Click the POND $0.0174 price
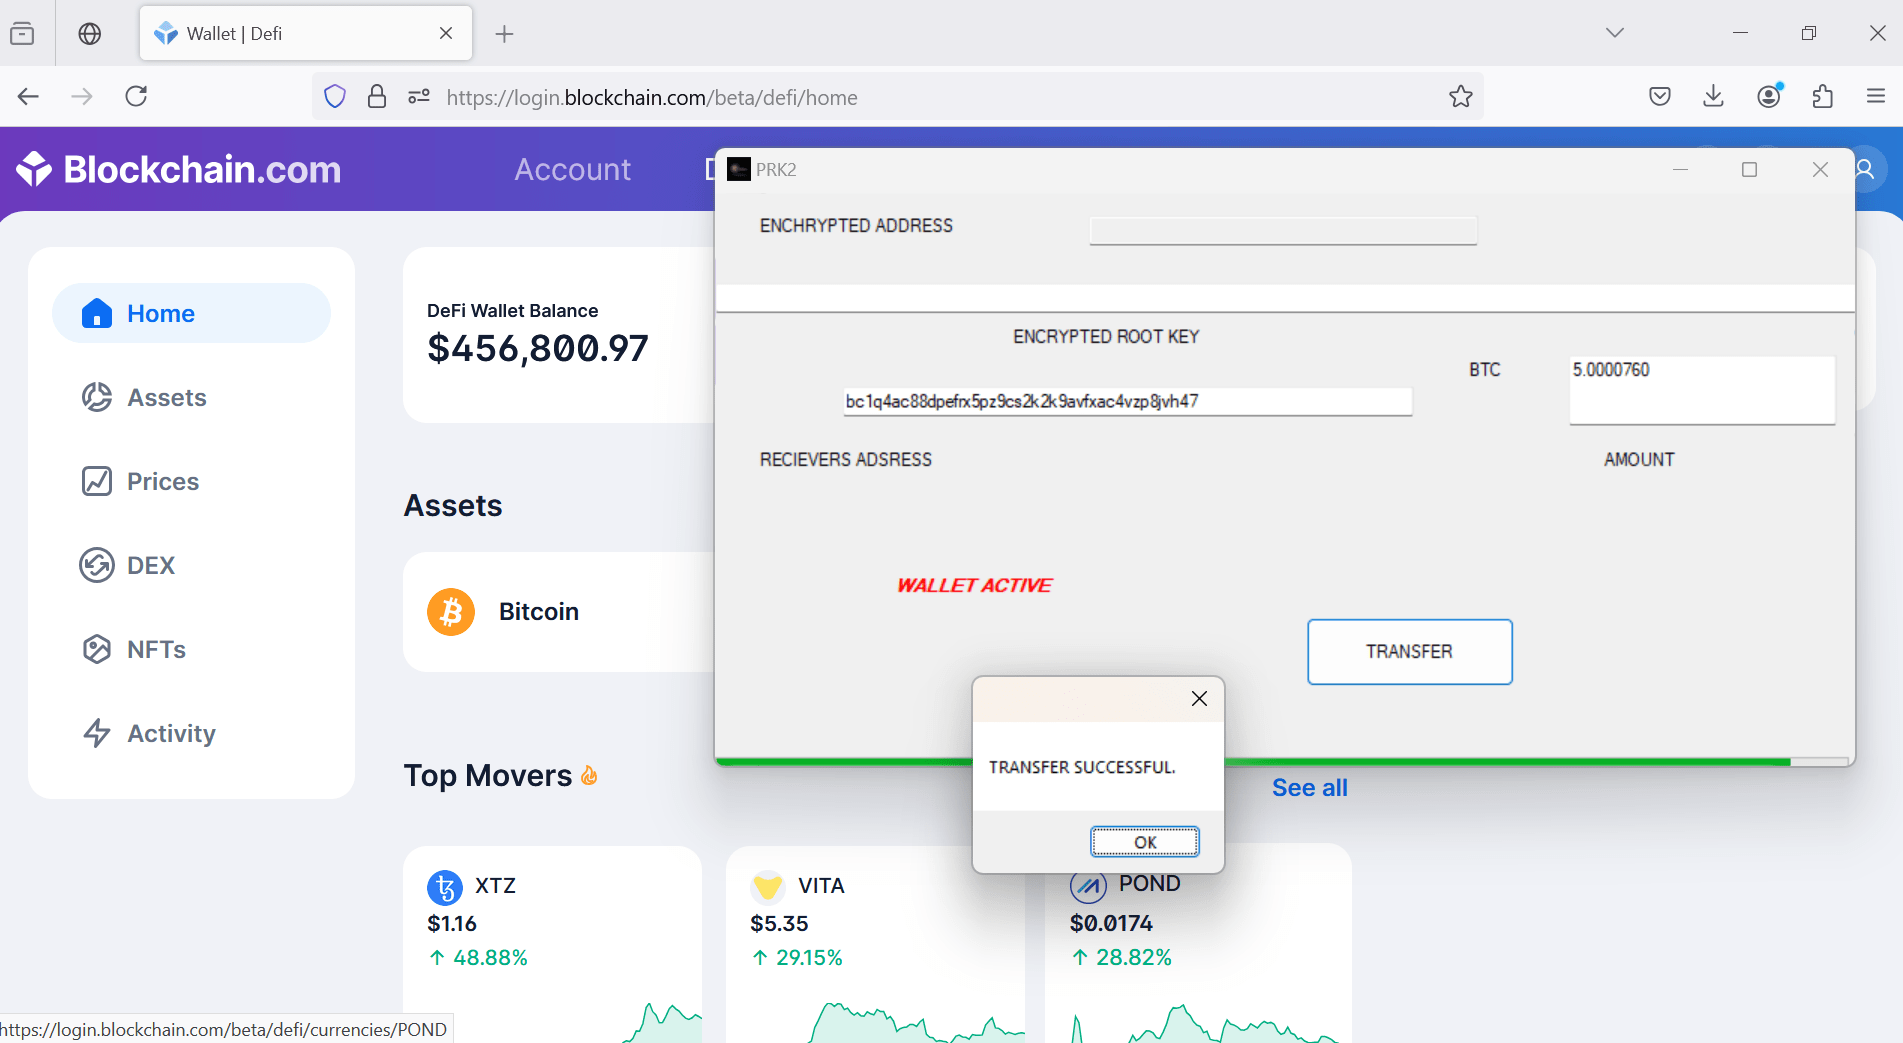 click(1111, 924)
